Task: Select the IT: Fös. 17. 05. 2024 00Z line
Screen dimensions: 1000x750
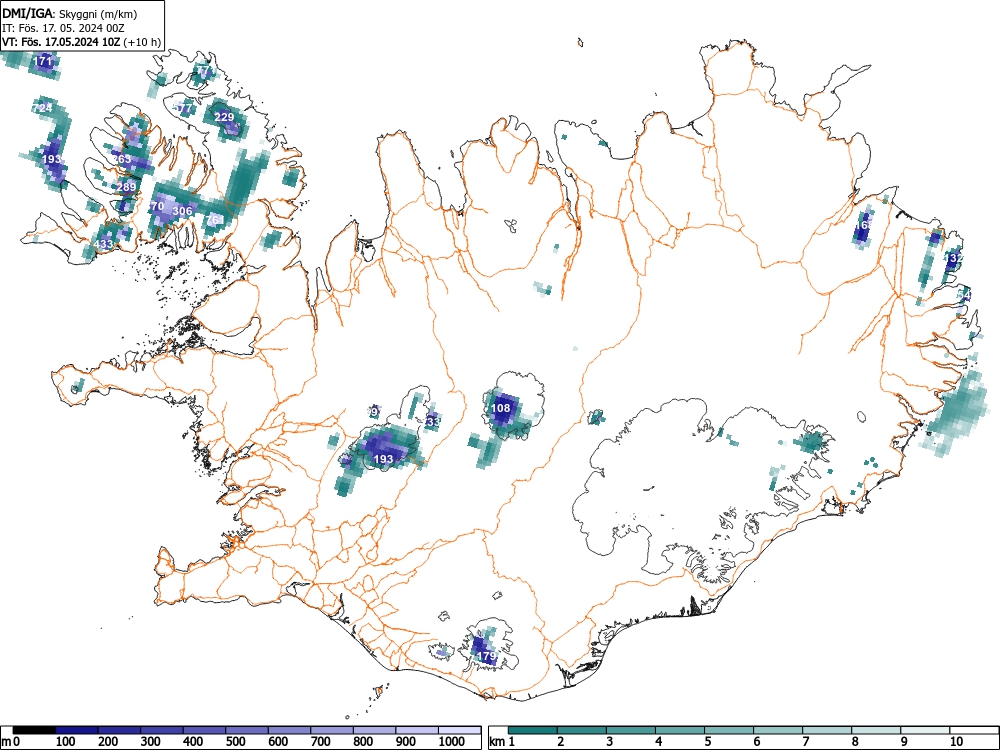Action: tap(62, 28)
